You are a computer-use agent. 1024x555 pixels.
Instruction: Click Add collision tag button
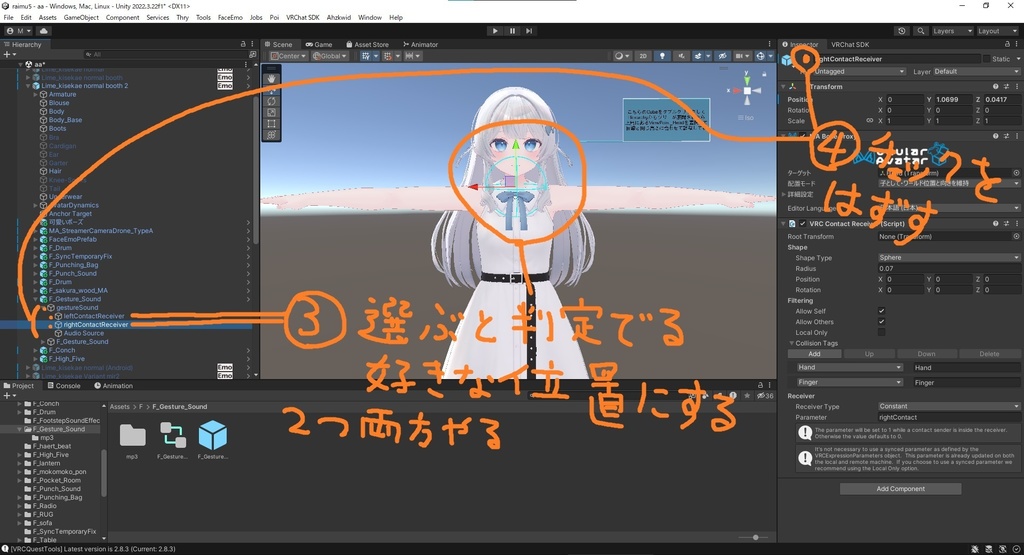(x=814, y=354)
